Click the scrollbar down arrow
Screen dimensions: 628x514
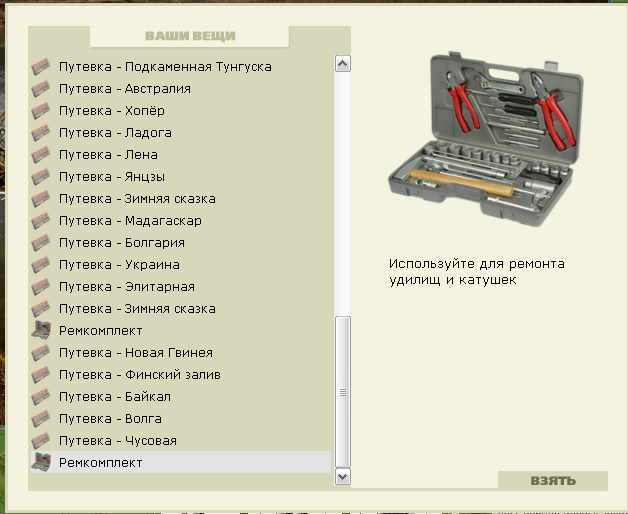point(342,476)
